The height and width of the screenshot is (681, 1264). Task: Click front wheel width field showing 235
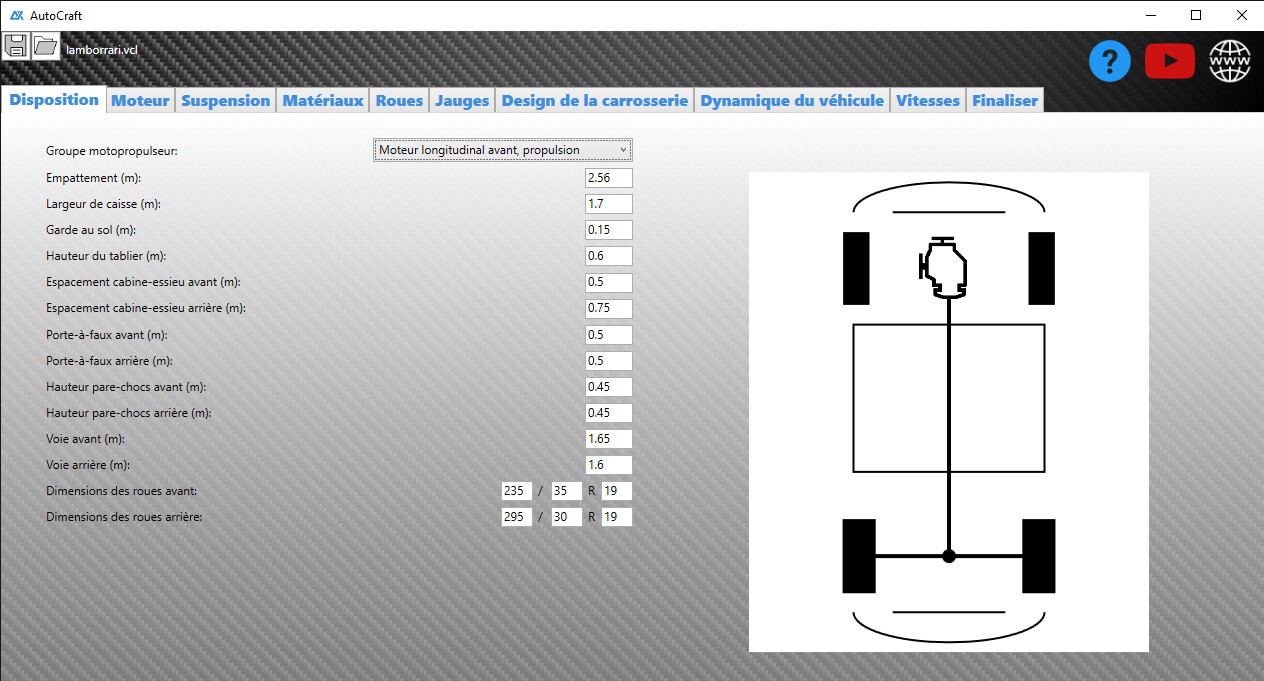[516, 491]
